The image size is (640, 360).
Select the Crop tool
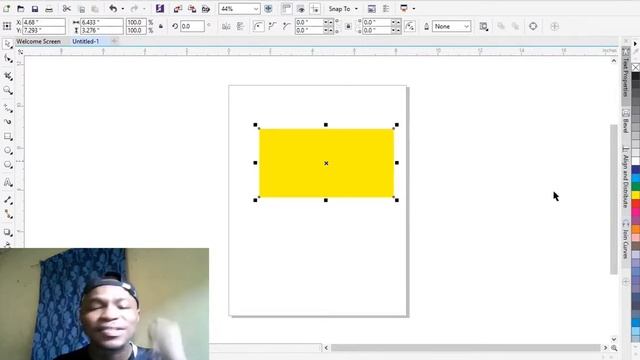8,76
